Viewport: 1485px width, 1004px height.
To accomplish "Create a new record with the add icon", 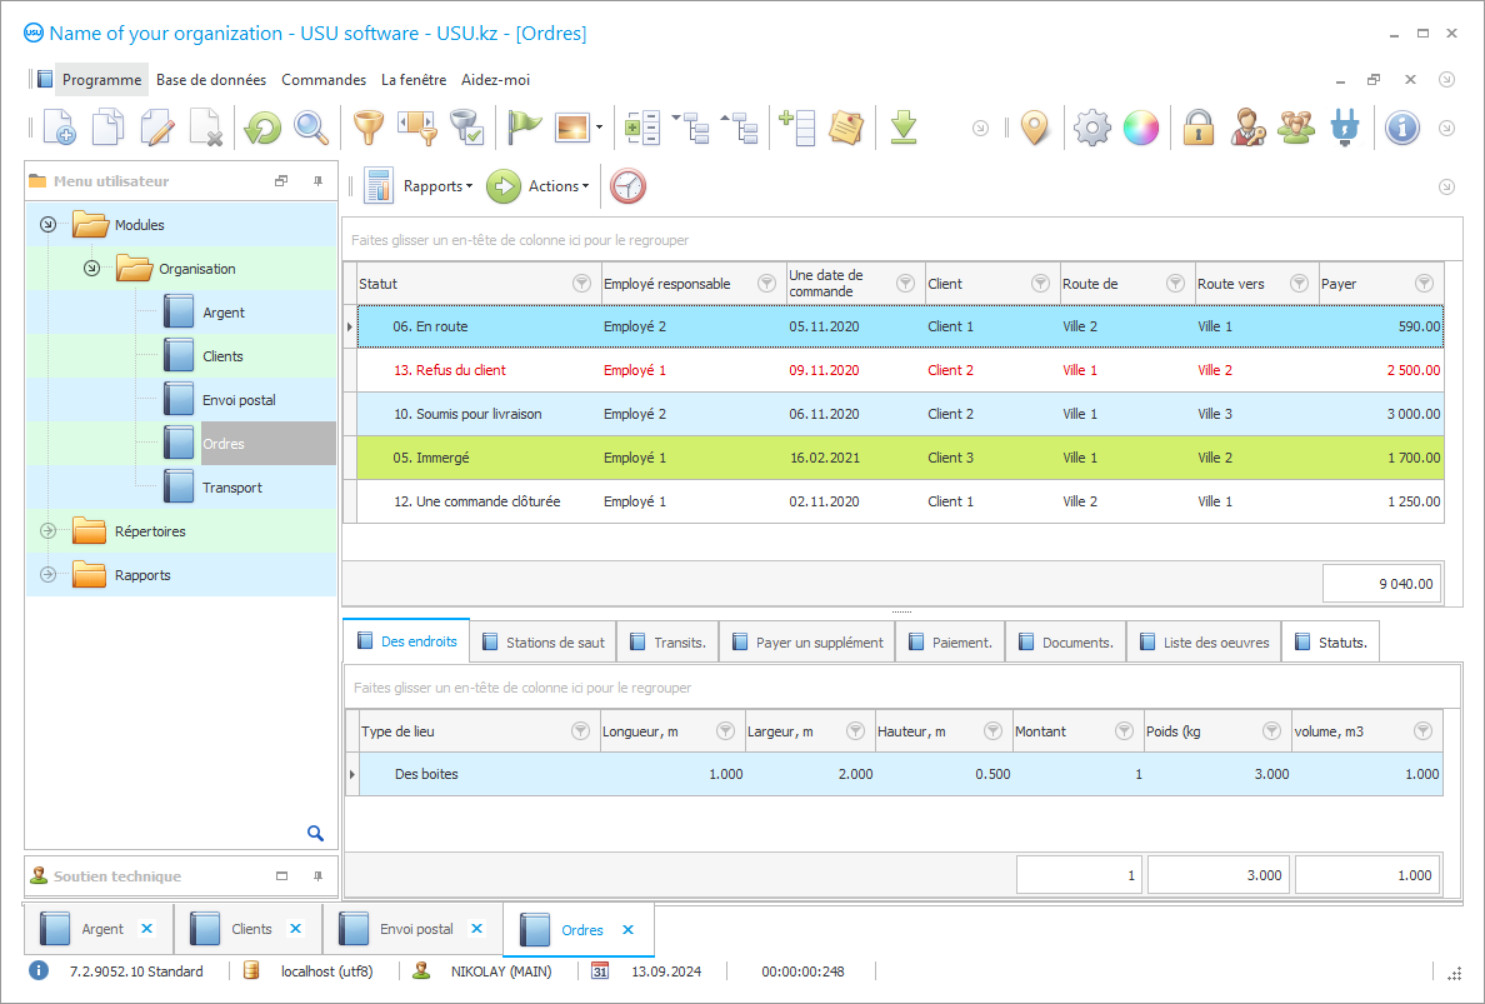I will pyautogui.click(x=58, y=127).
